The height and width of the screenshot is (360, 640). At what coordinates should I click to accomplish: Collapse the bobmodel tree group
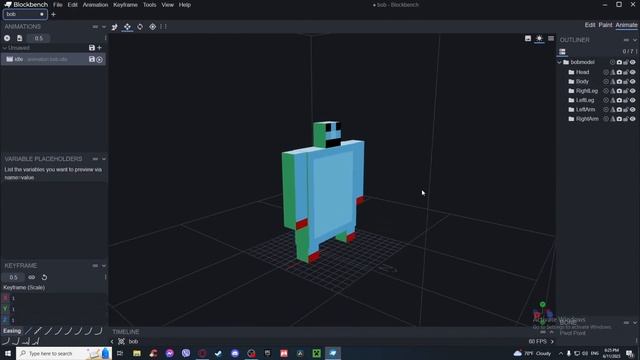tap(560, 62)
